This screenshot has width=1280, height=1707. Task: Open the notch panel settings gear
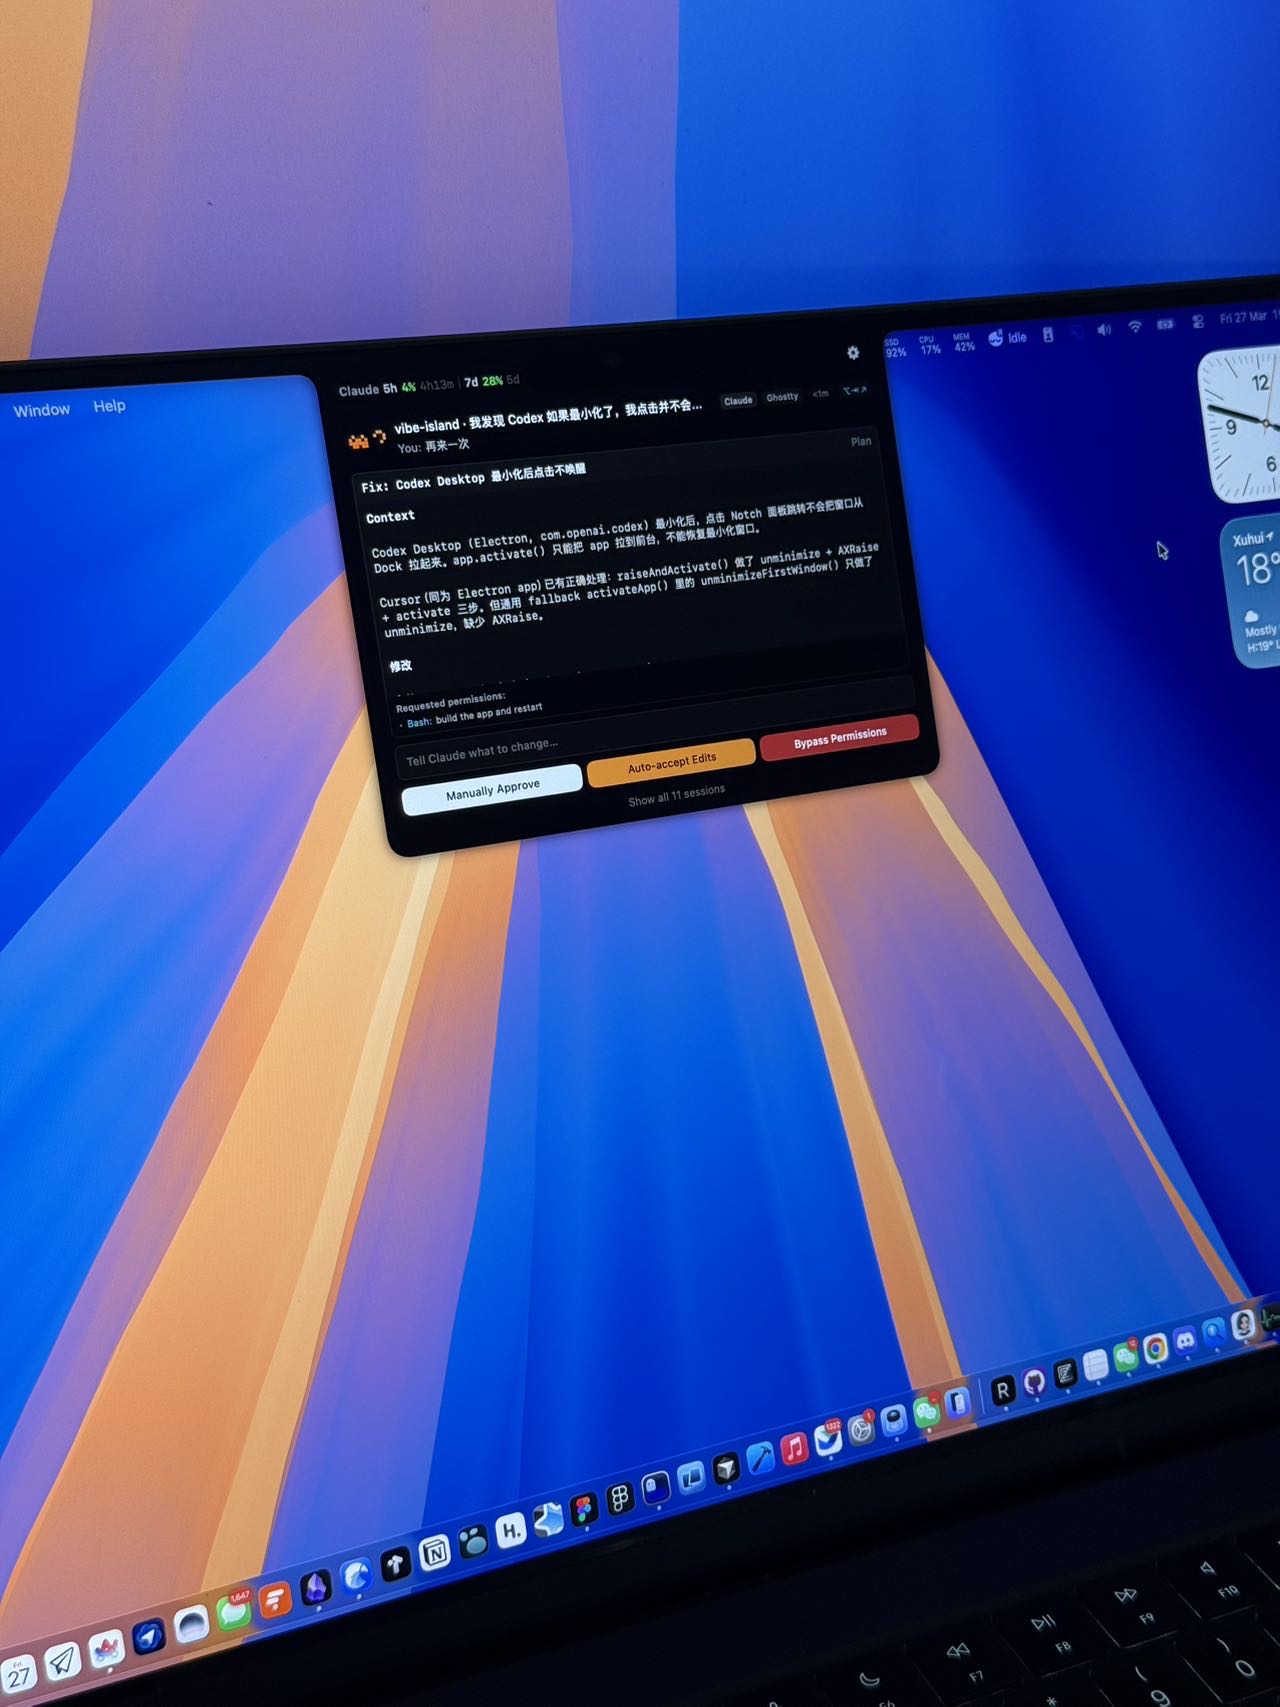pyautogui.click(x=853, y=352)
